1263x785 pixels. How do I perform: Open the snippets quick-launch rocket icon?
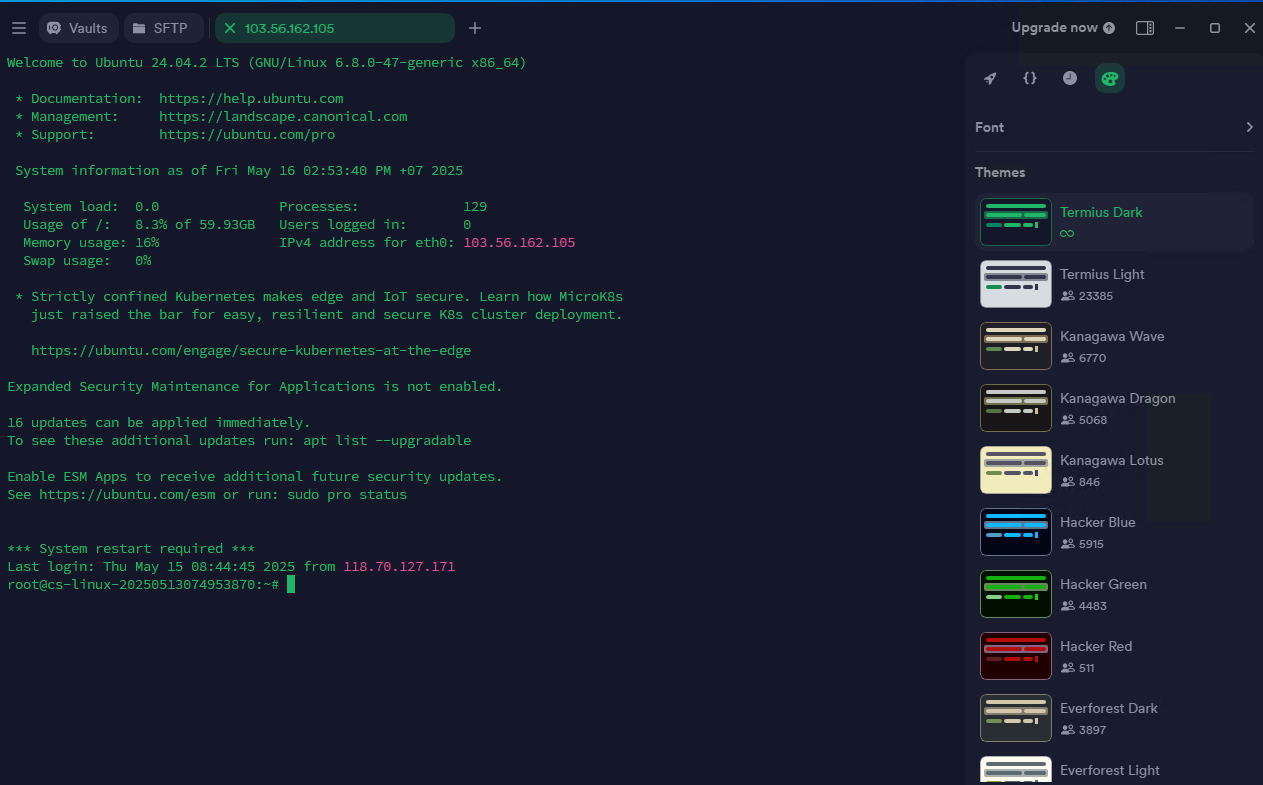pyautogui.click(x=990, y=78)
